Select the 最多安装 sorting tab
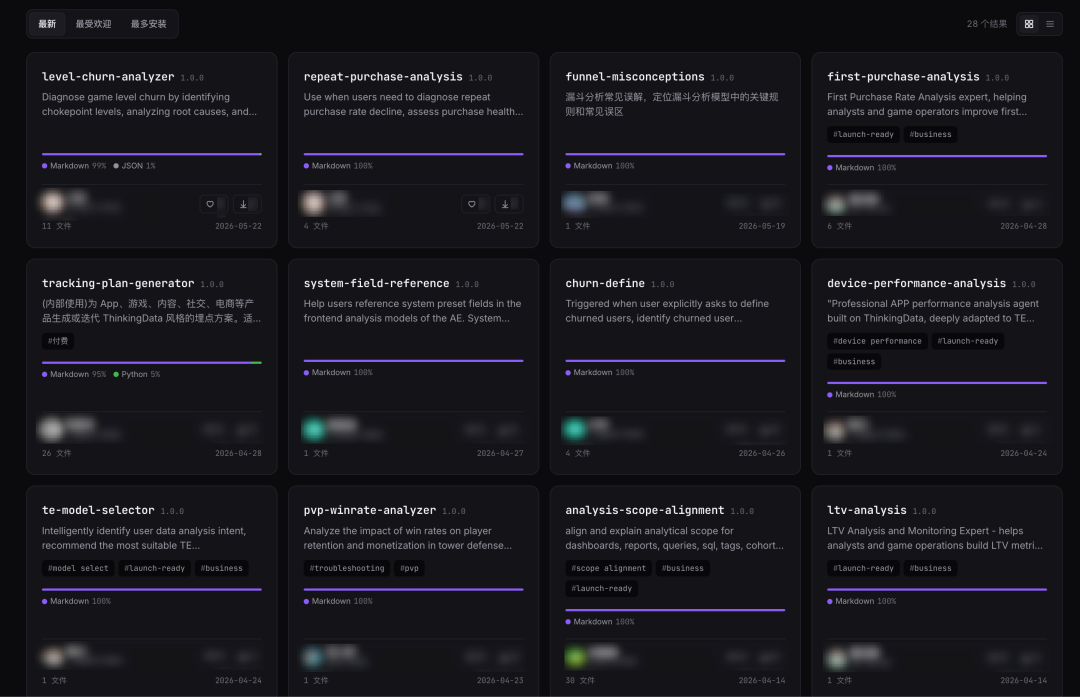1080x697 pixels. tap(149, 24)
